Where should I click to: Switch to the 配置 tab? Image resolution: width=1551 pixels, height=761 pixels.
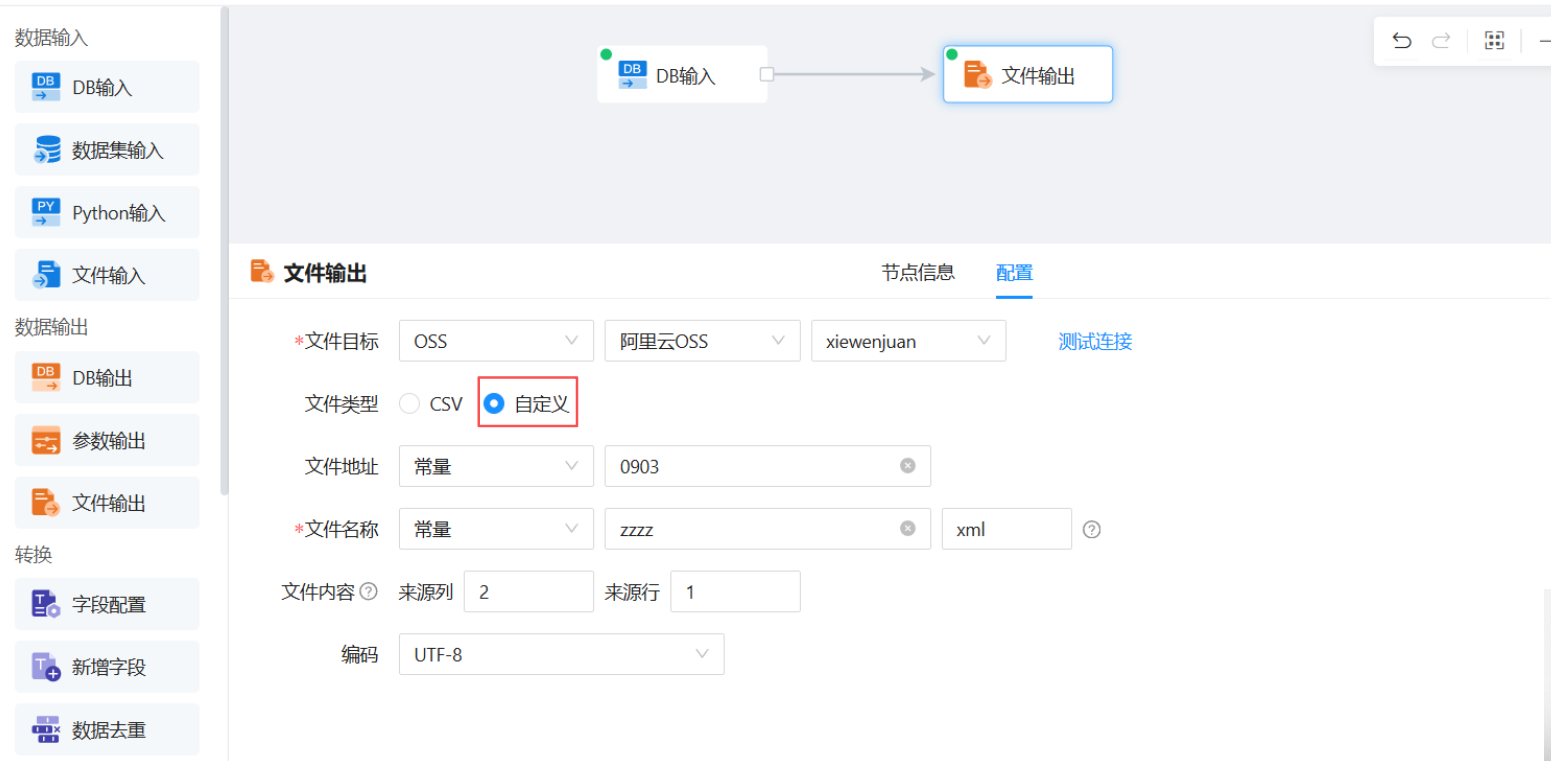tap(1014, 272)
